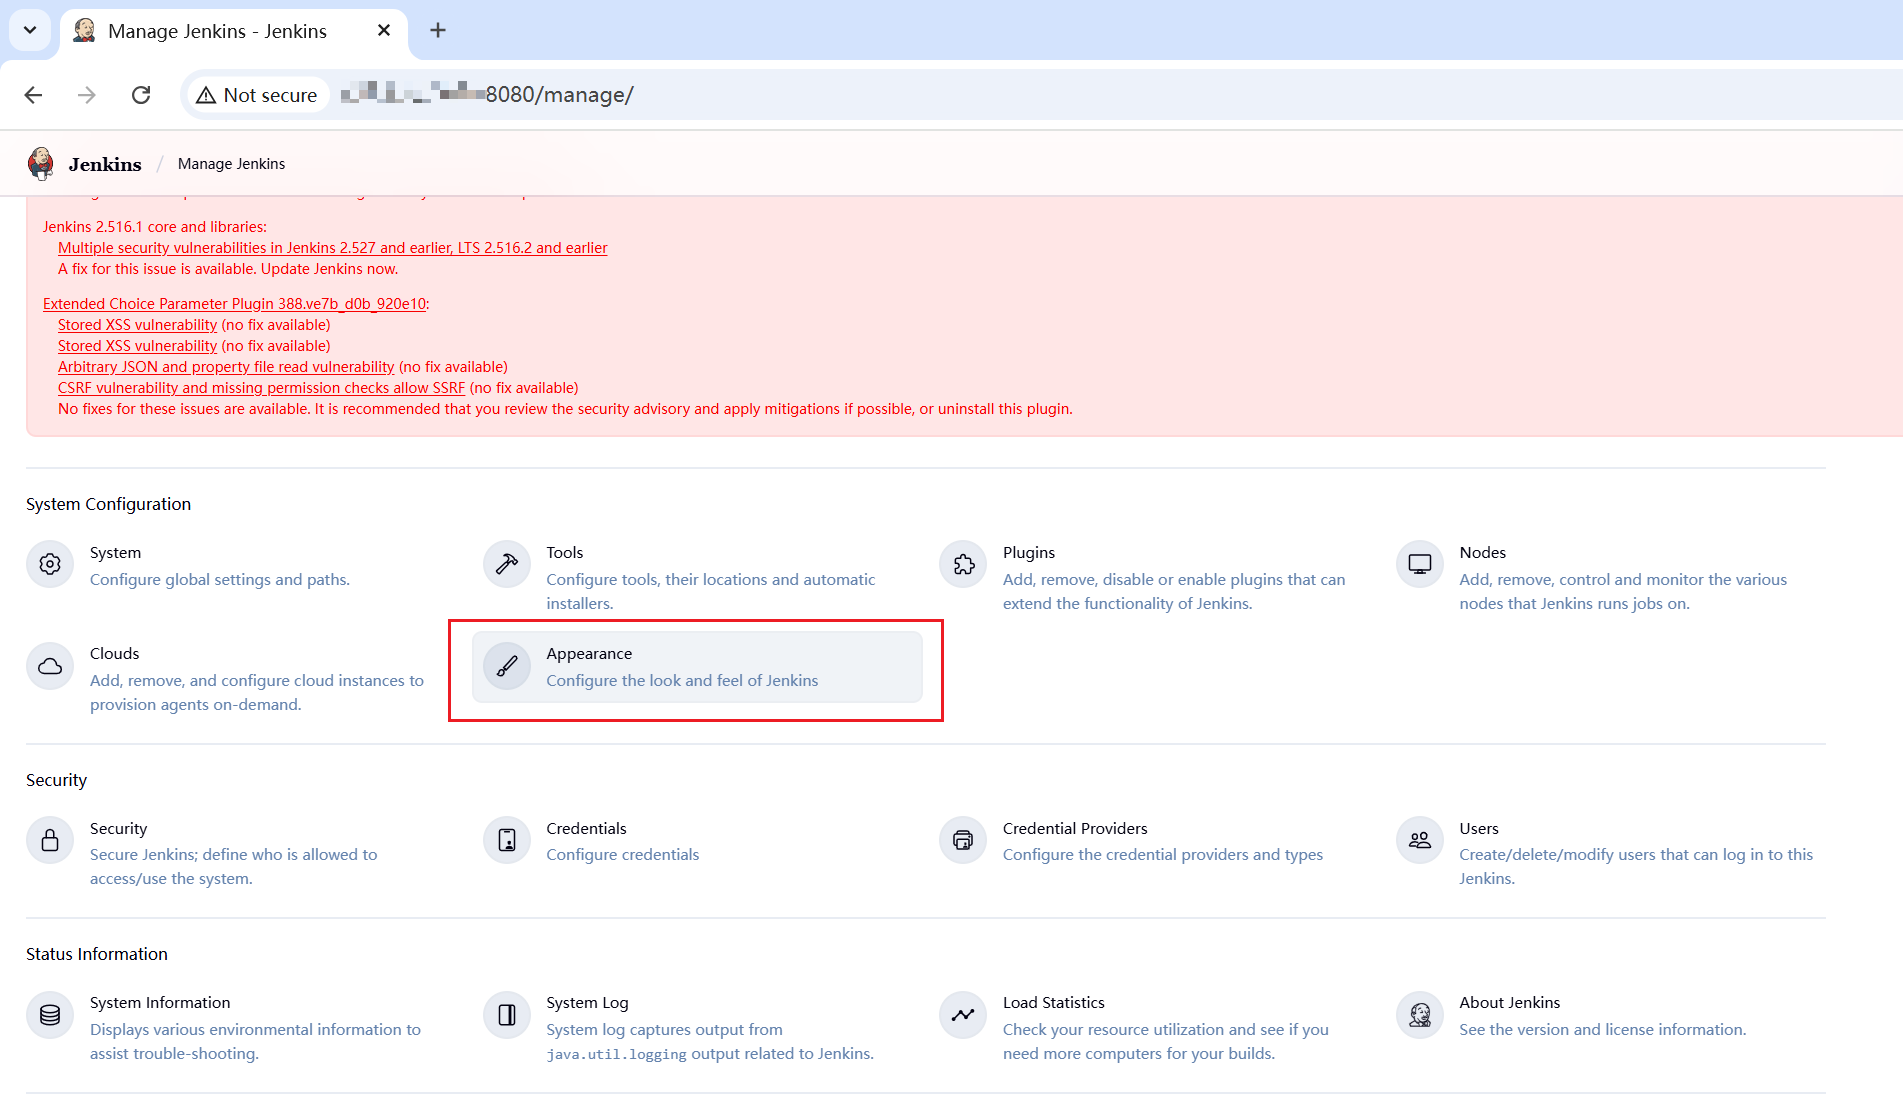Viewport: 1903px width, 1117px height.
Task: Open the Credential Providers title link
Action: (1075, 828)
